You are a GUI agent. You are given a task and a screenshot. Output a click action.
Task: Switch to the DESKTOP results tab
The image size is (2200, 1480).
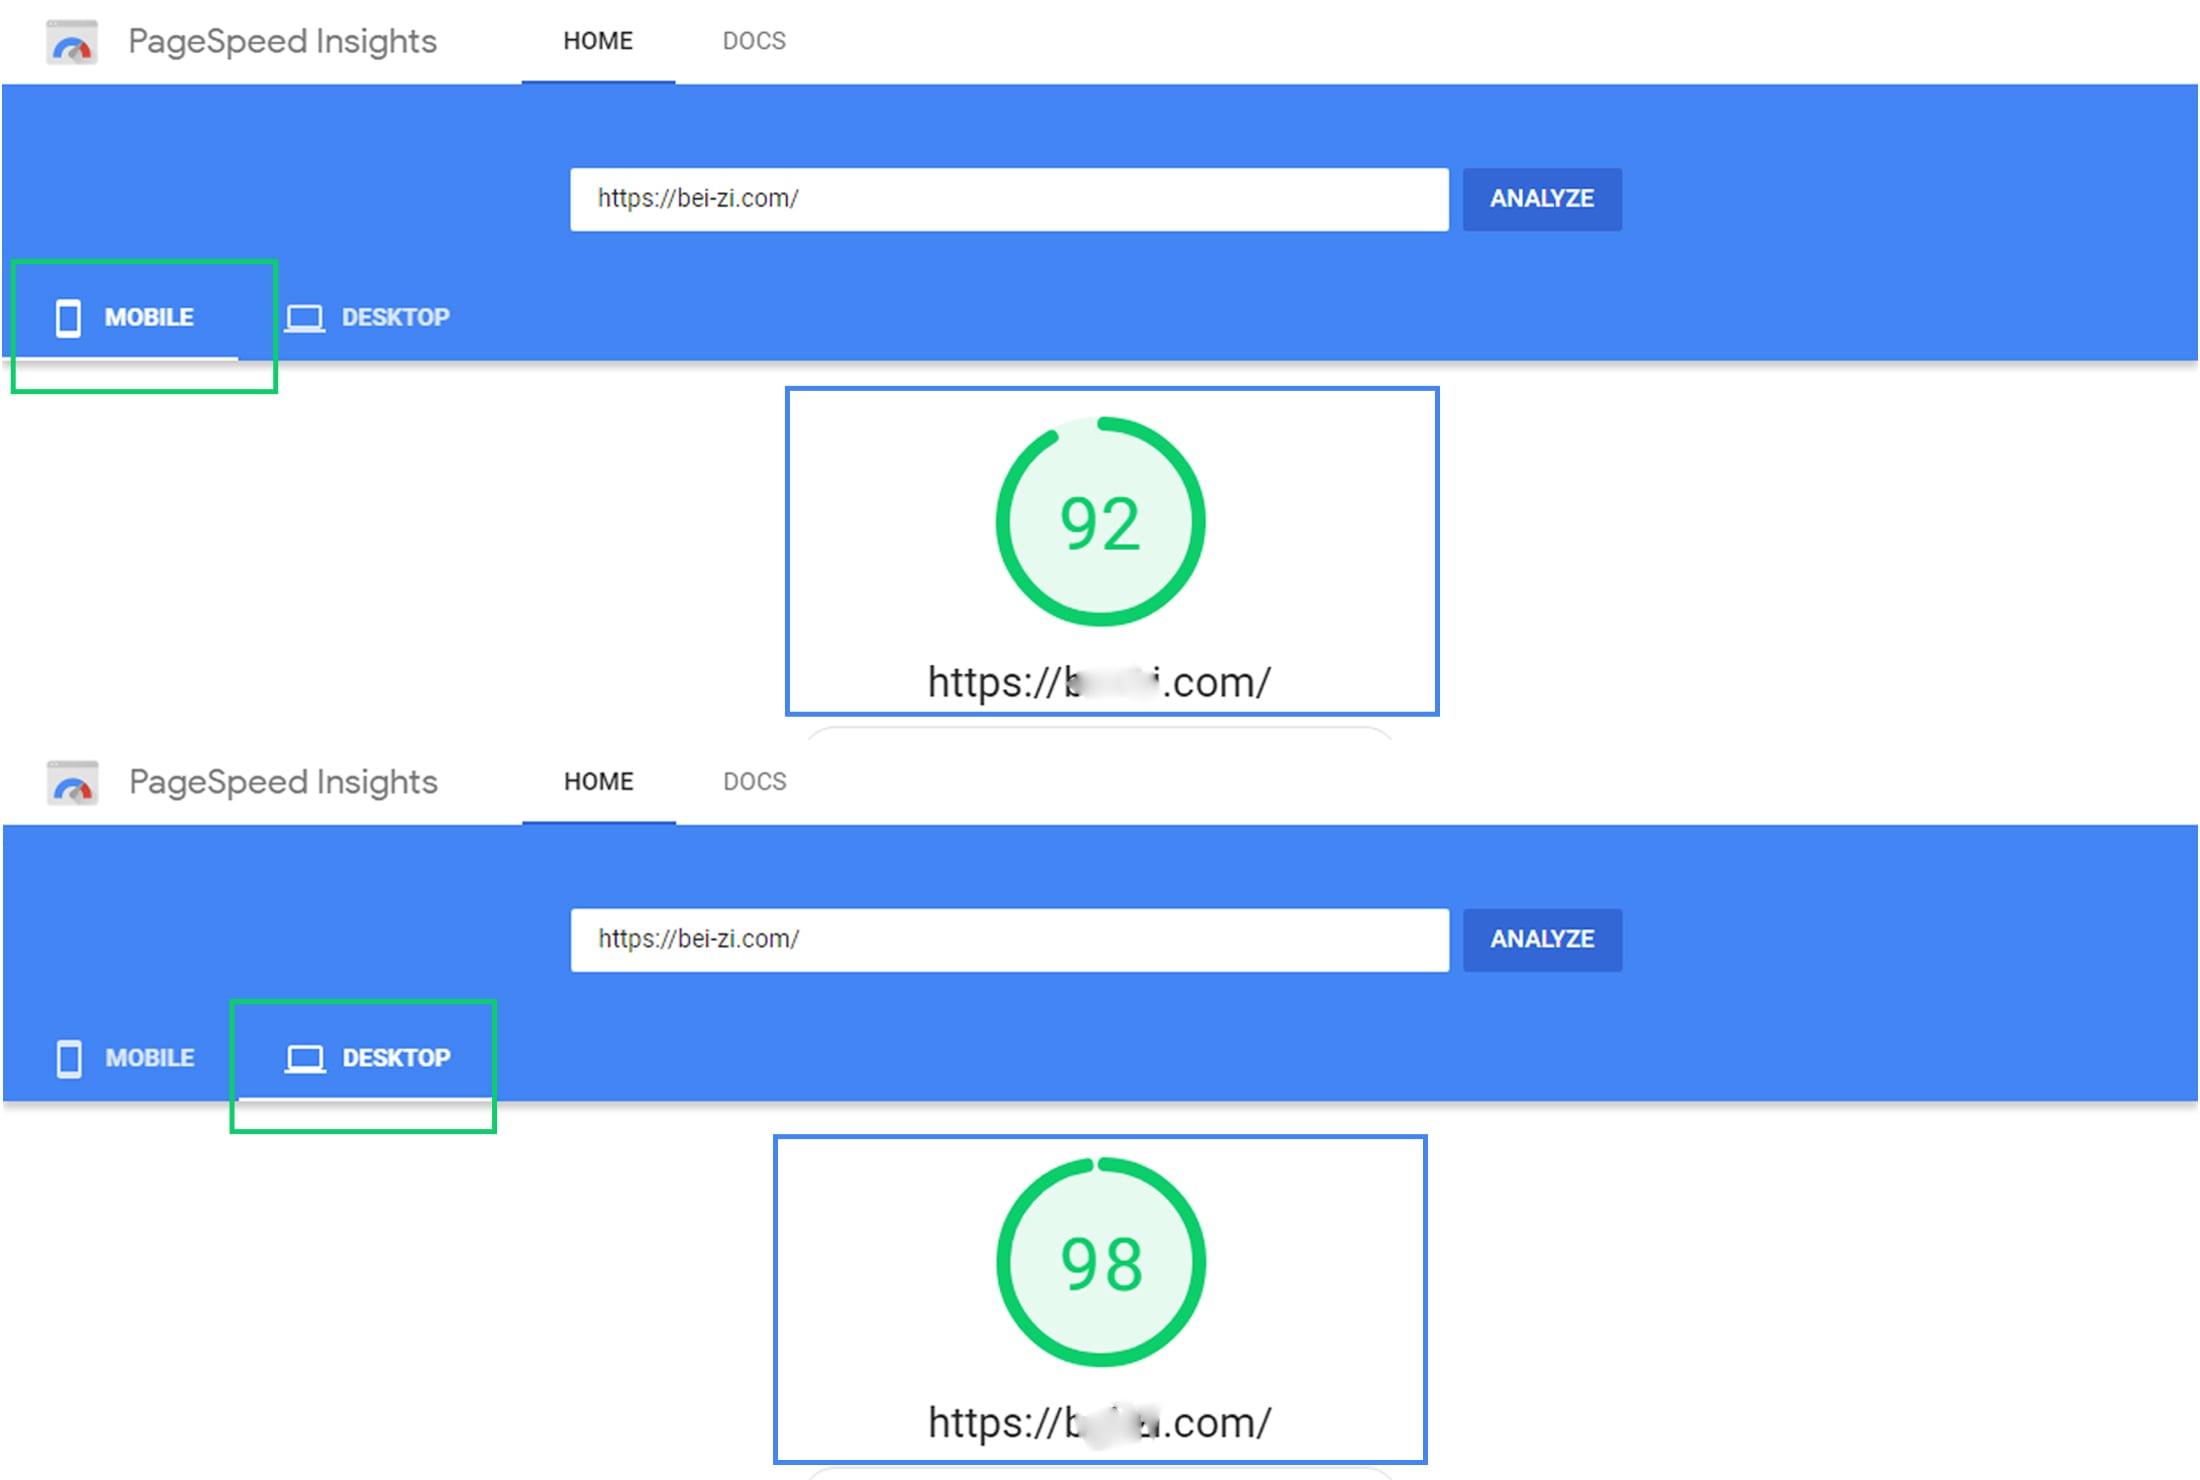396,1057
